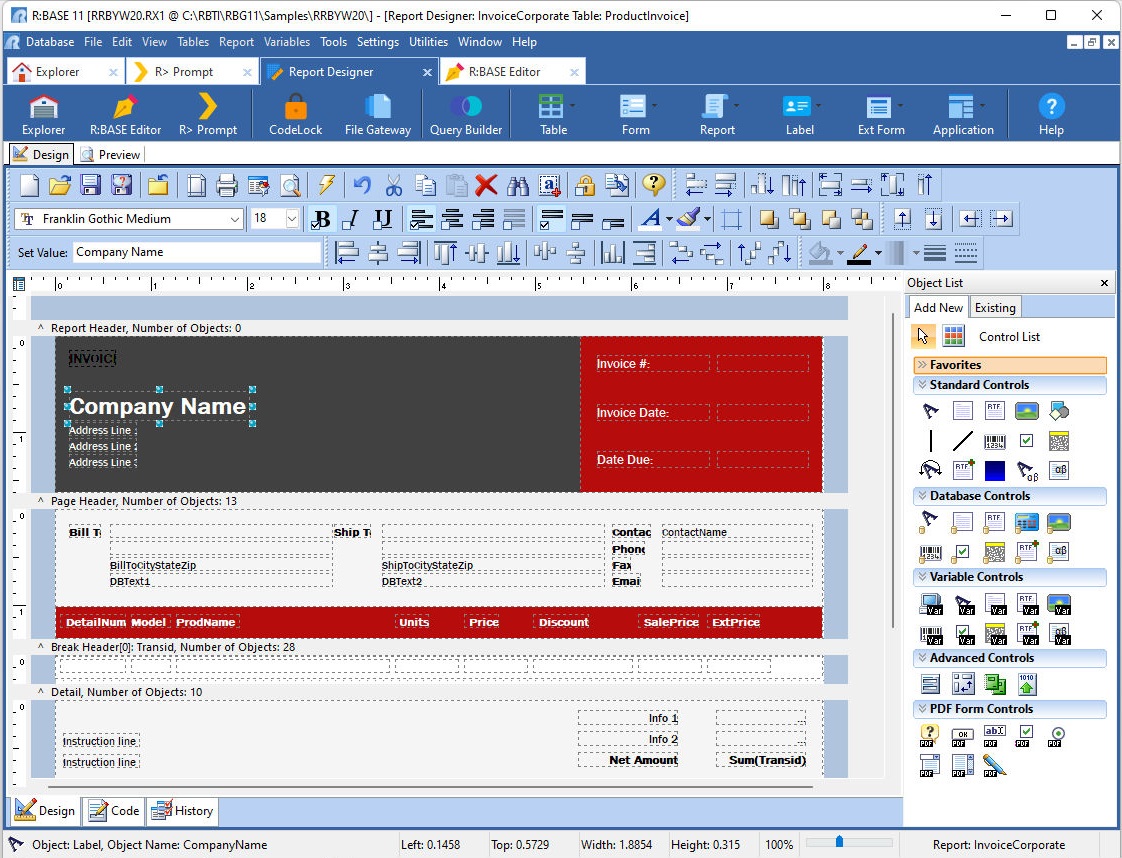Pick the diagonal line control

coord(962,441)
